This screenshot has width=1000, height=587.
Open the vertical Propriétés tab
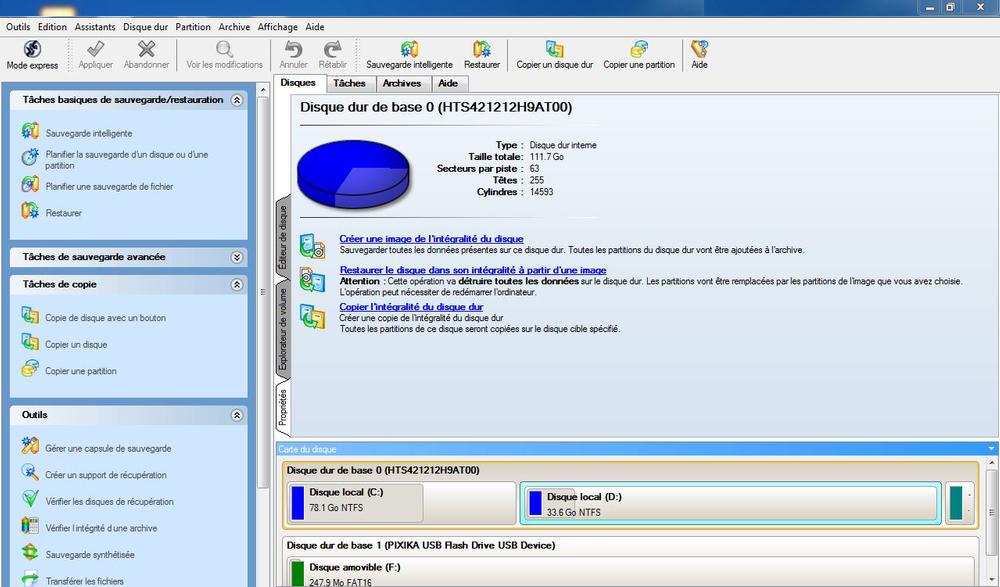coord(283,408)
